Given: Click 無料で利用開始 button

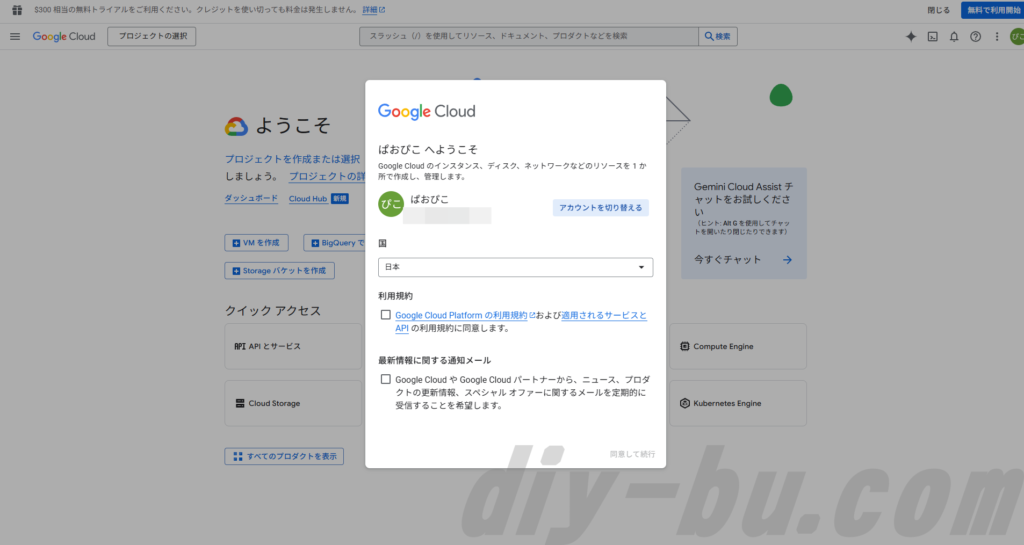Looking at the screenshot, I should 992,10.
